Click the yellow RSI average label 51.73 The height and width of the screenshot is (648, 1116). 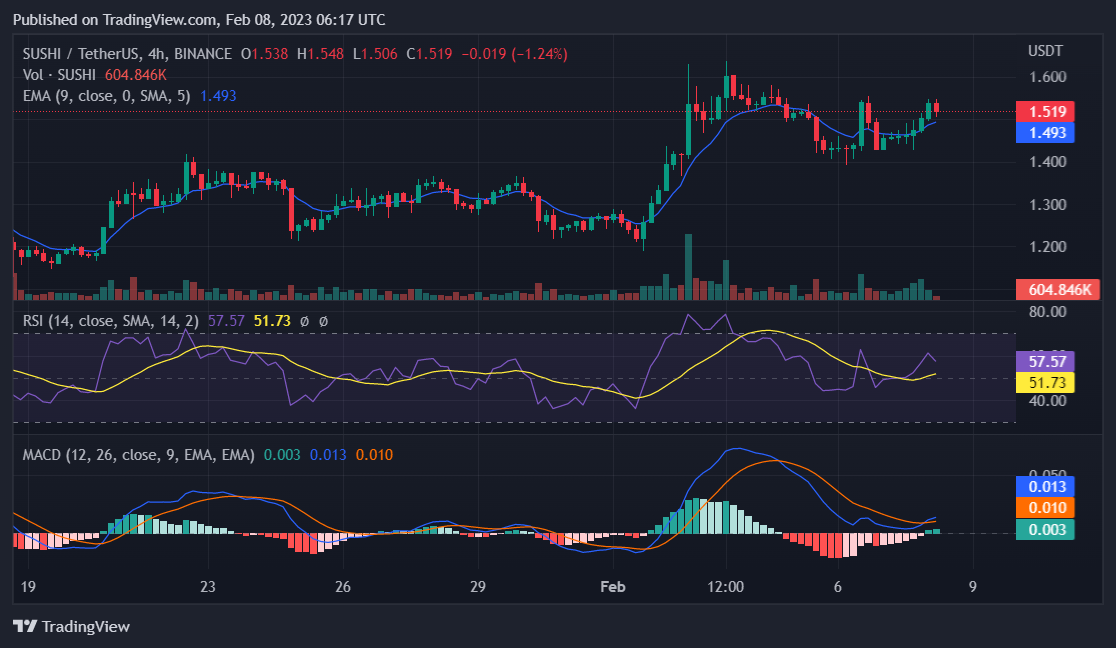coord(1045,383)
